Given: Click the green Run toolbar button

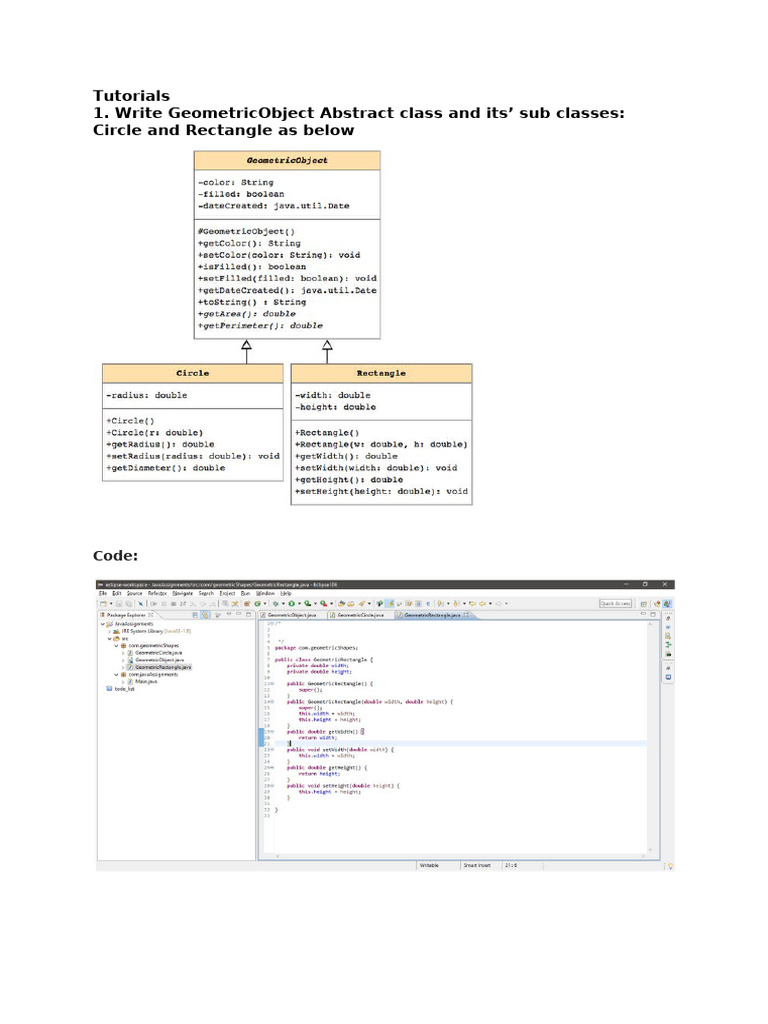Looking at the screenshot, I should [x=292, y=603].
